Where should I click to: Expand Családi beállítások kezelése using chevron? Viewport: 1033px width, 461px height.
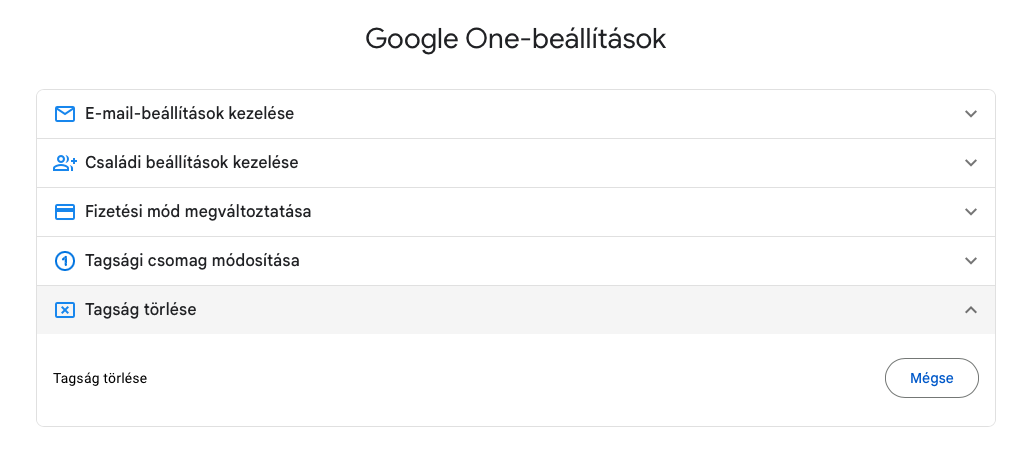coord(970,163)
